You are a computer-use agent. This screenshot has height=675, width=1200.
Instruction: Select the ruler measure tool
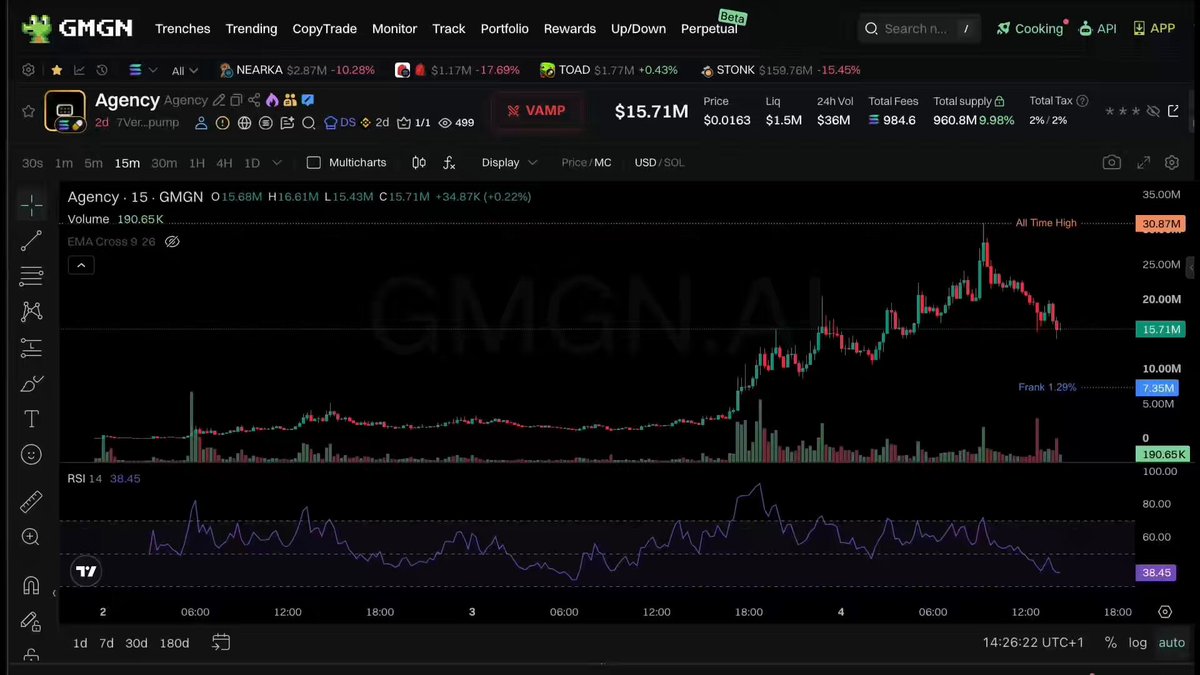(31, 501)
